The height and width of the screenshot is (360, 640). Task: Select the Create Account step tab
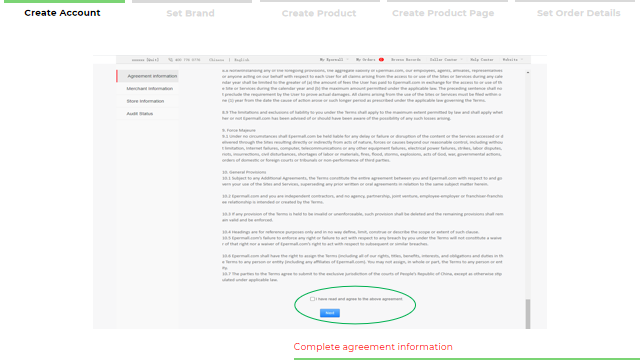62,13
